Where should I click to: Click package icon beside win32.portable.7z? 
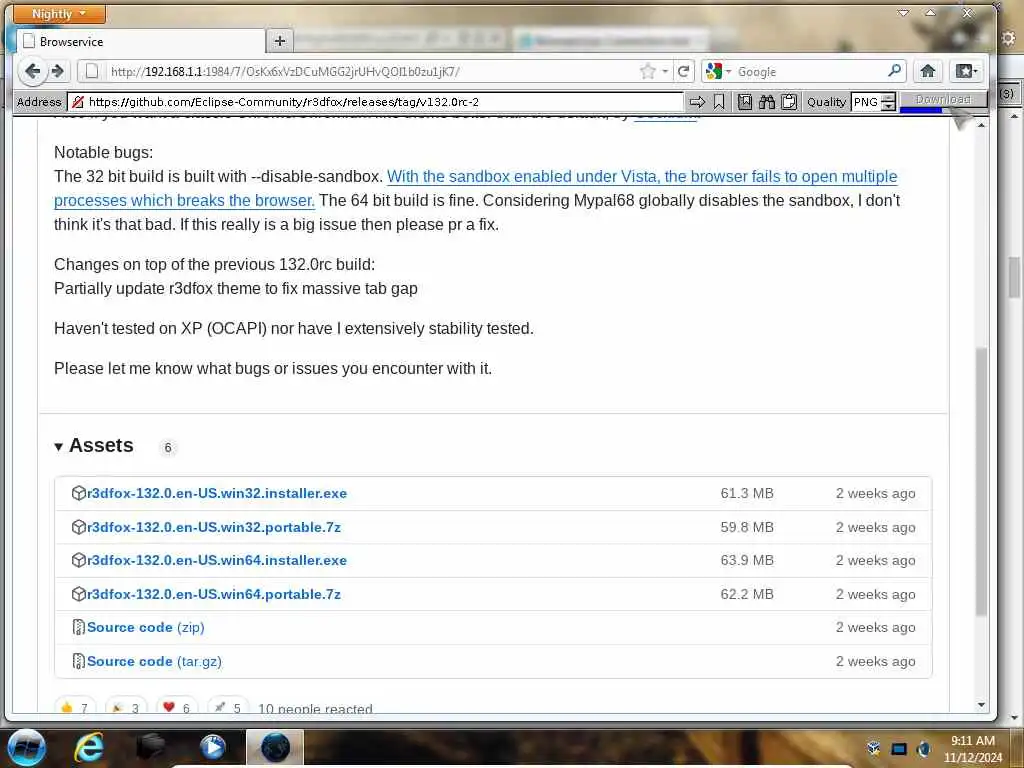tap(78, 527)
